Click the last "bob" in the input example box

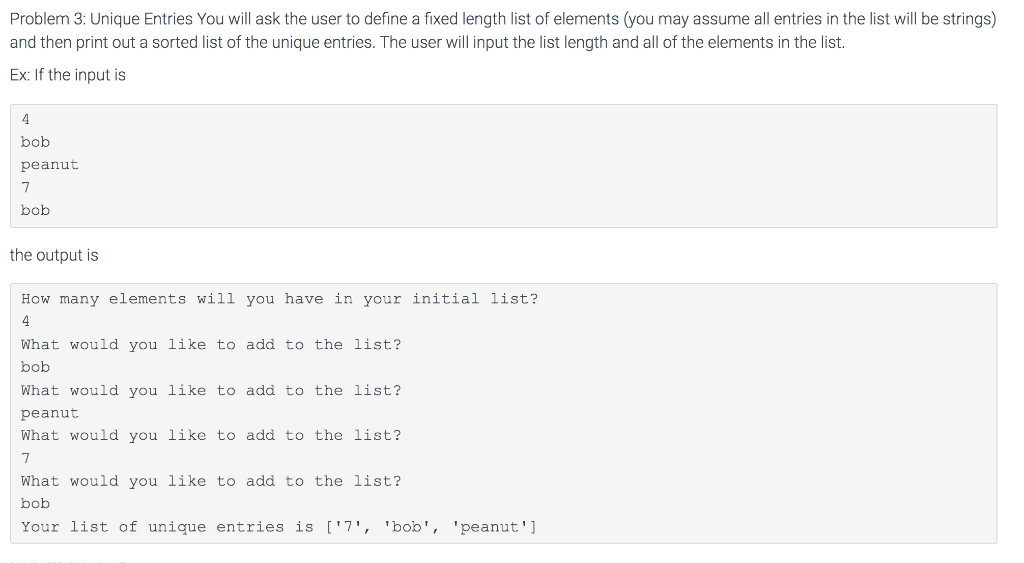point(35,210)
